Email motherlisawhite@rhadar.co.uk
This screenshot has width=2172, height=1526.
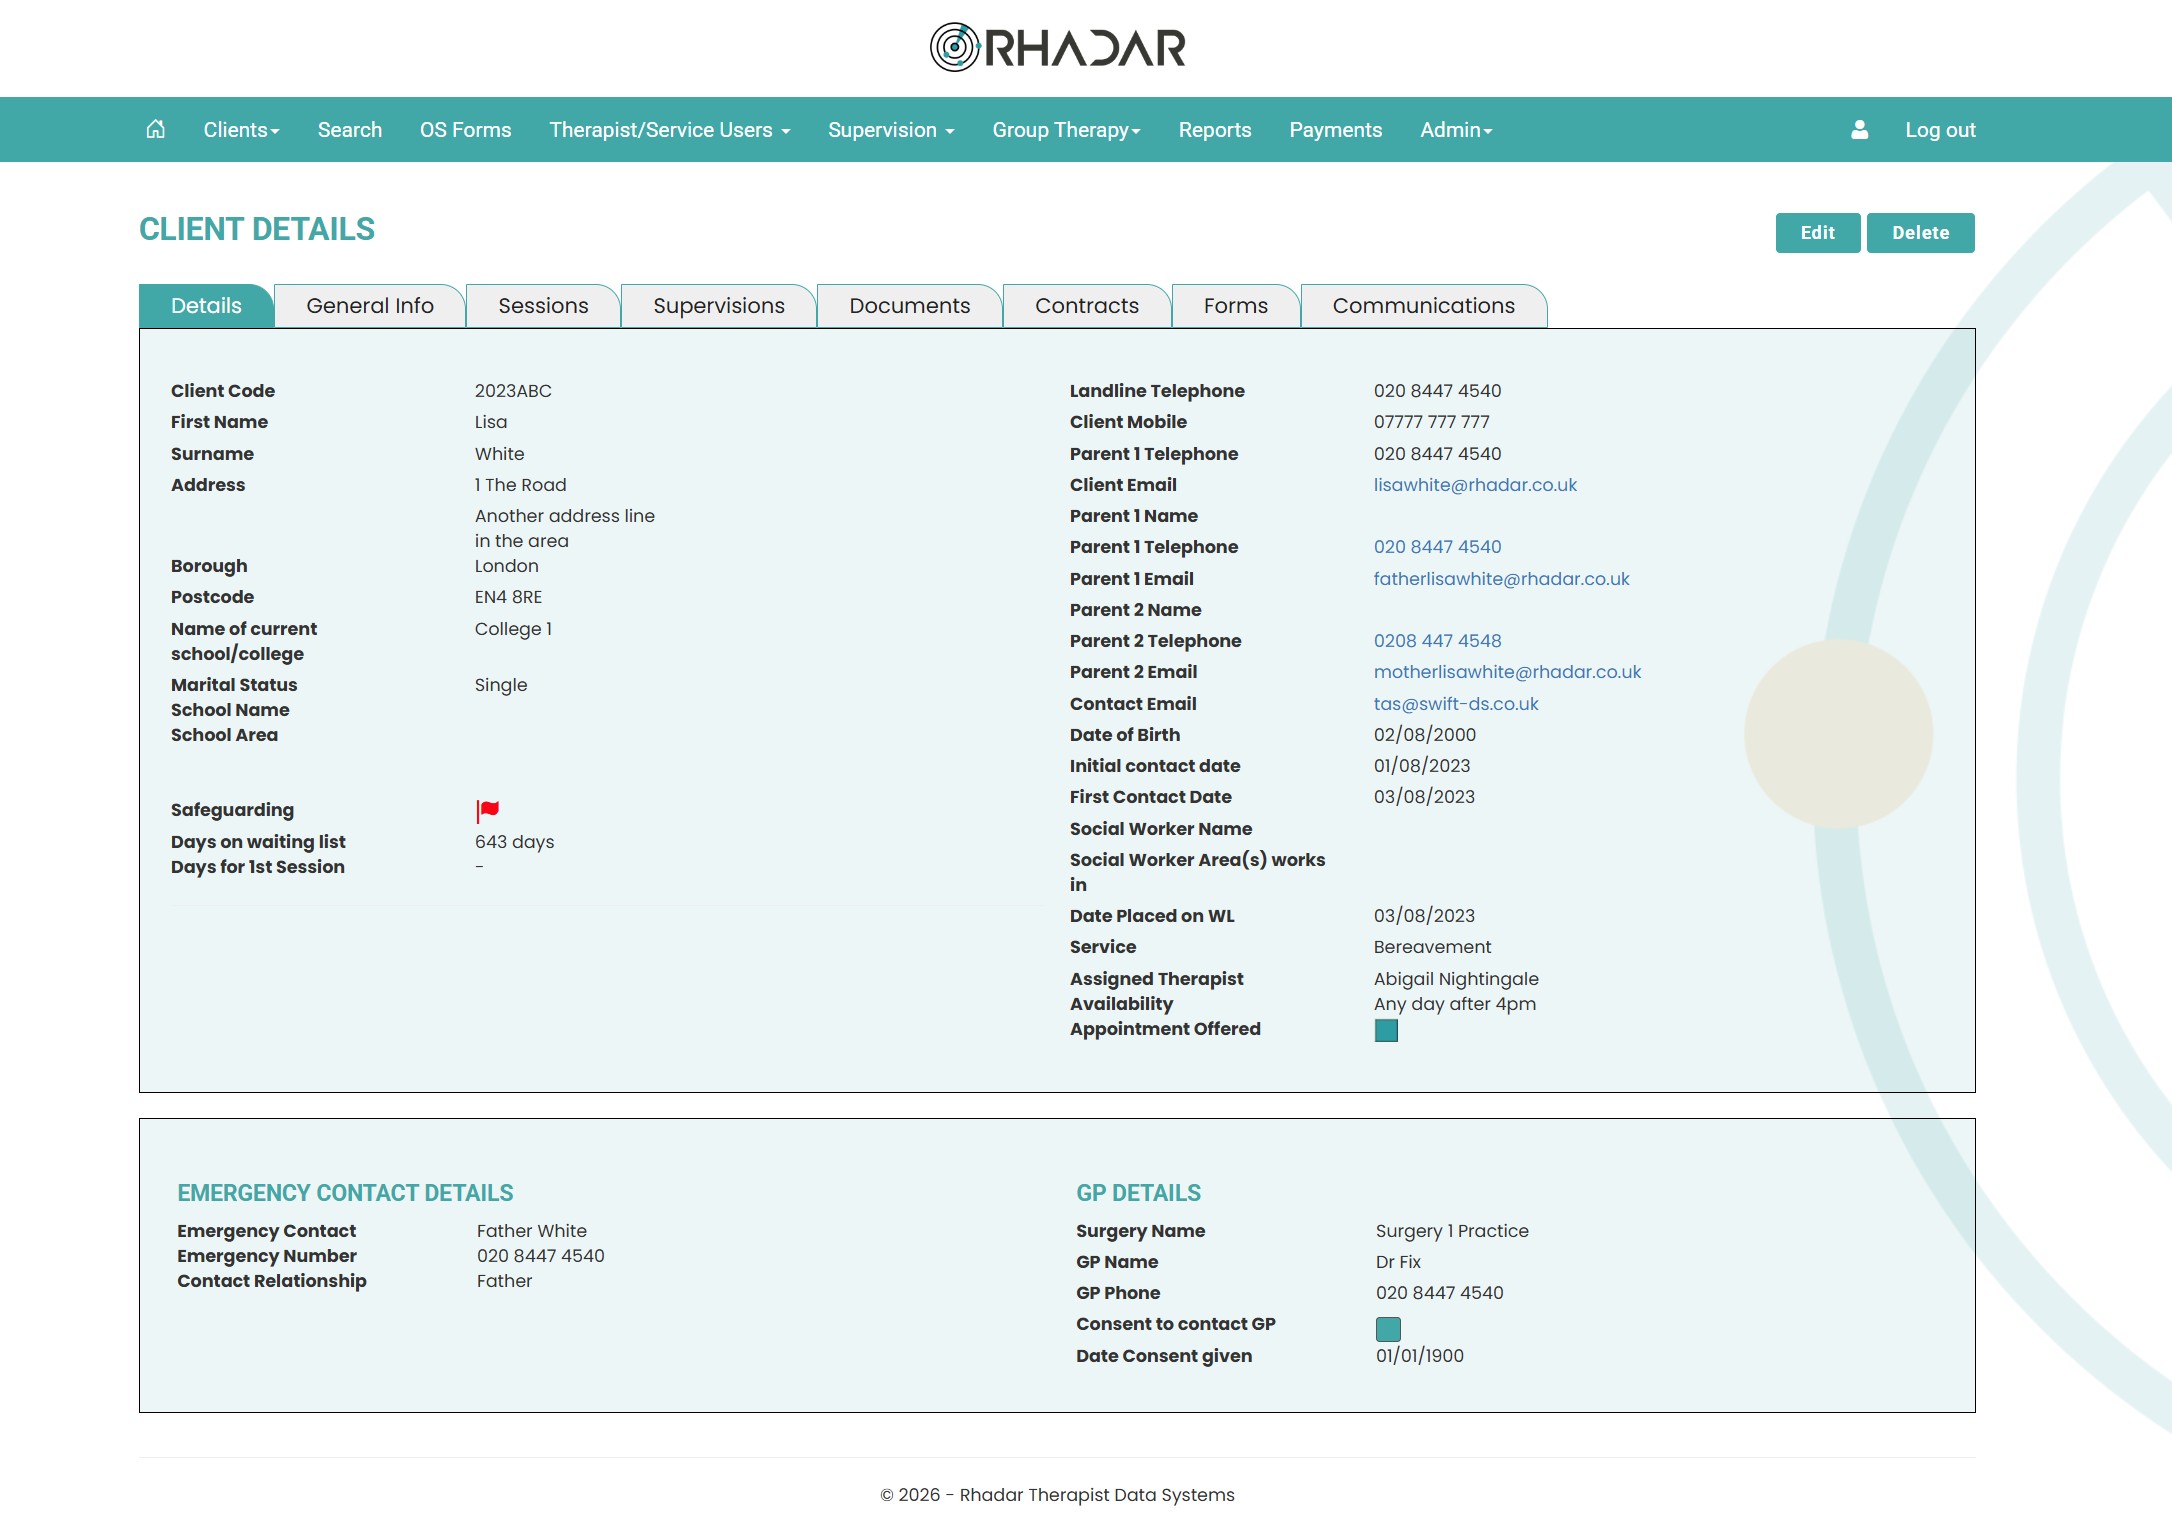click(x=1507, y=672)
